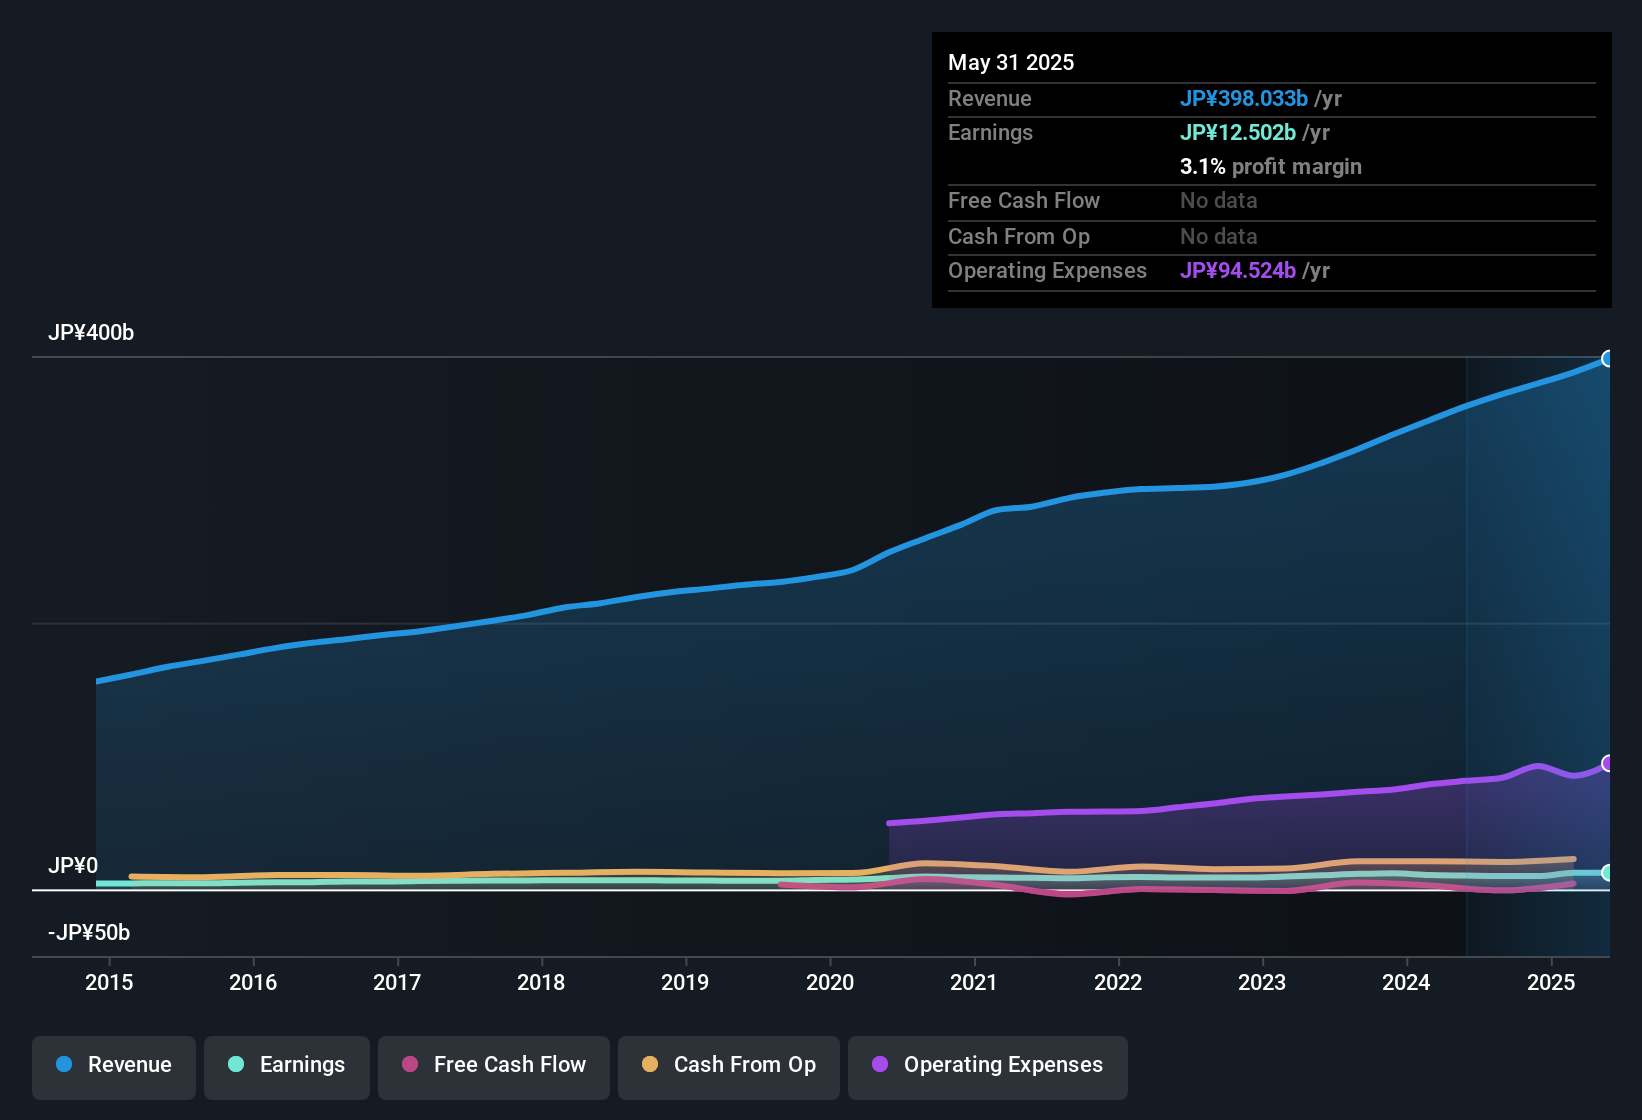Toggle Free Cash Flow legend button

[494, 1065]
